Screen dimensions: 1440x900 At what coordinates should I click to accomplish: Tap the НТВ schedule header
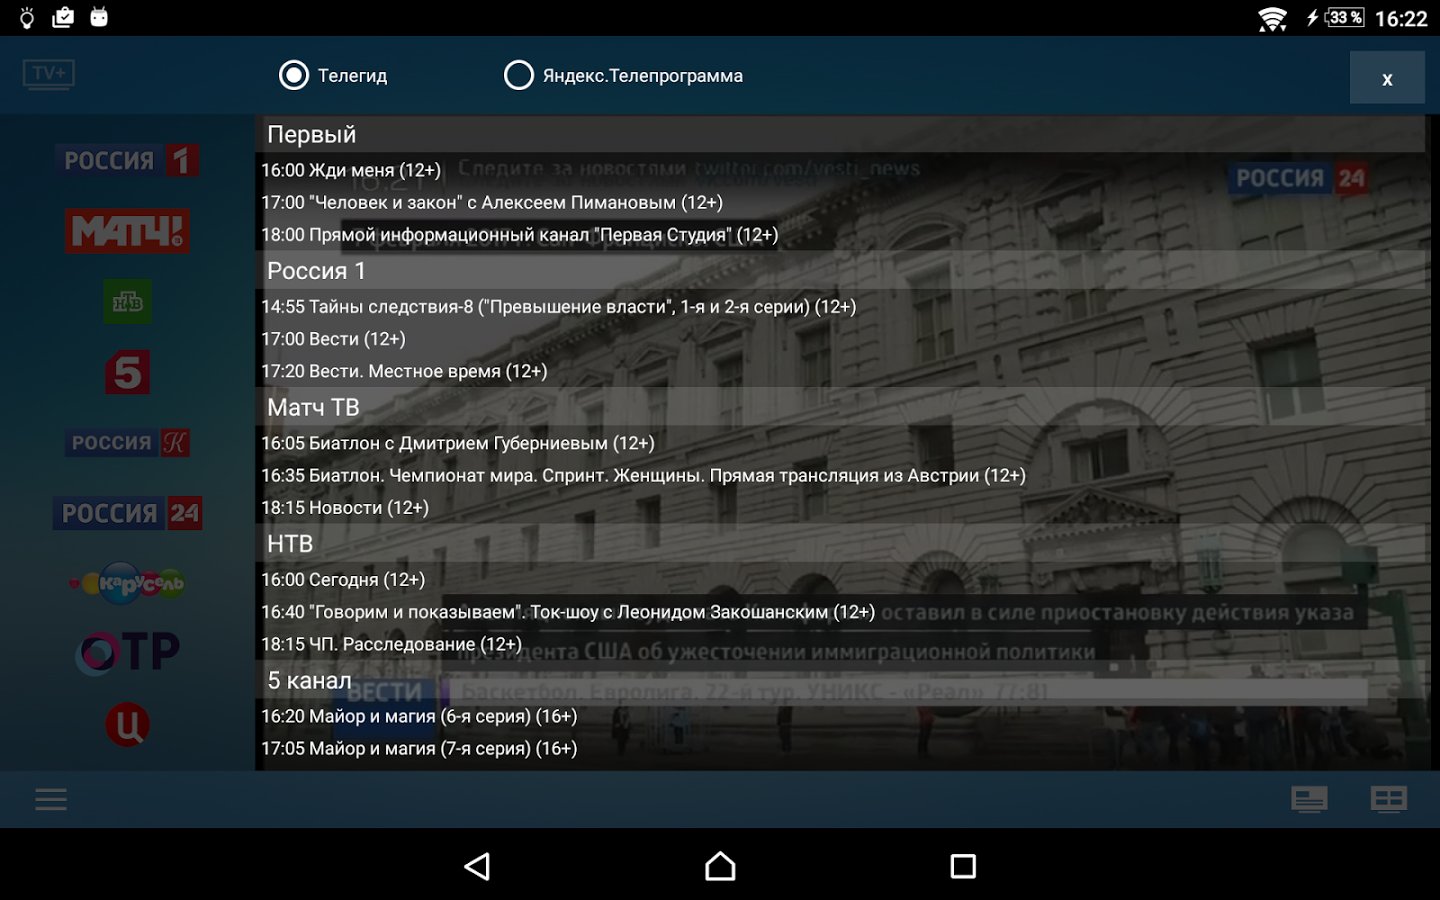(840, 543)
